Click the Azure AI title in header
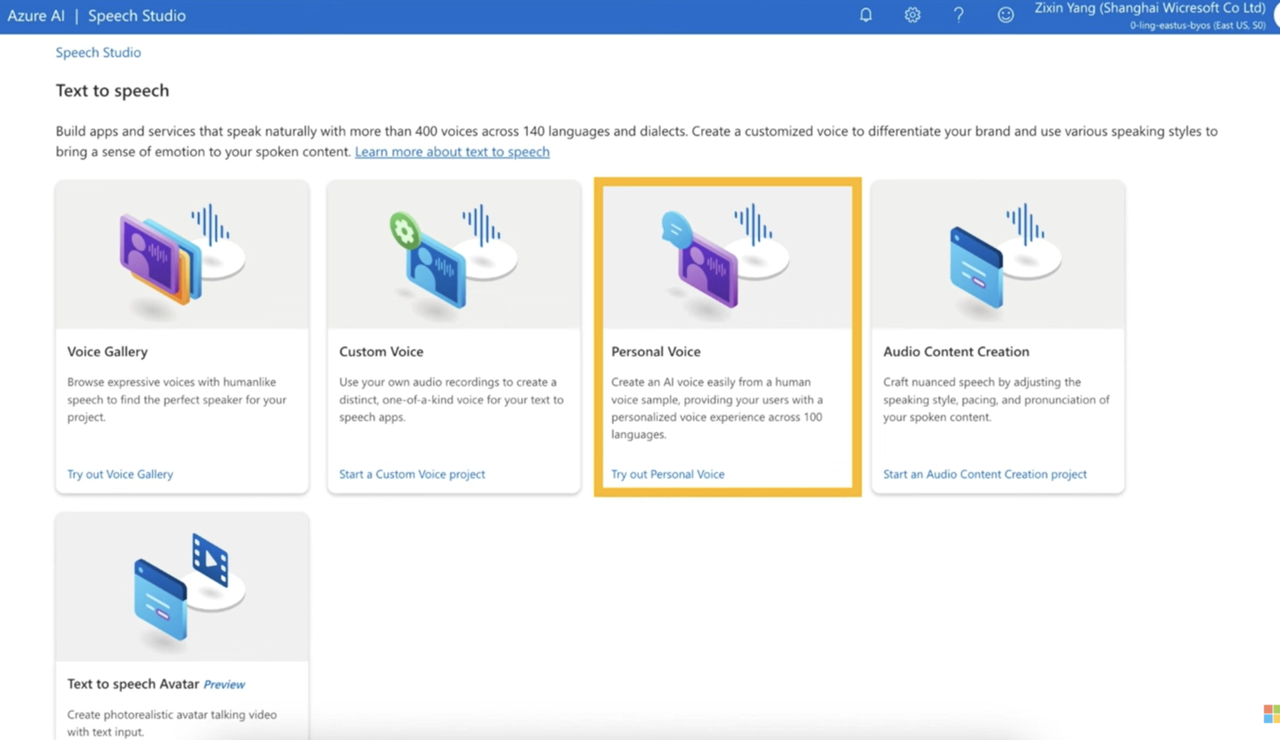Screen dimensions: 1280x740 click(x=36, y=15)
